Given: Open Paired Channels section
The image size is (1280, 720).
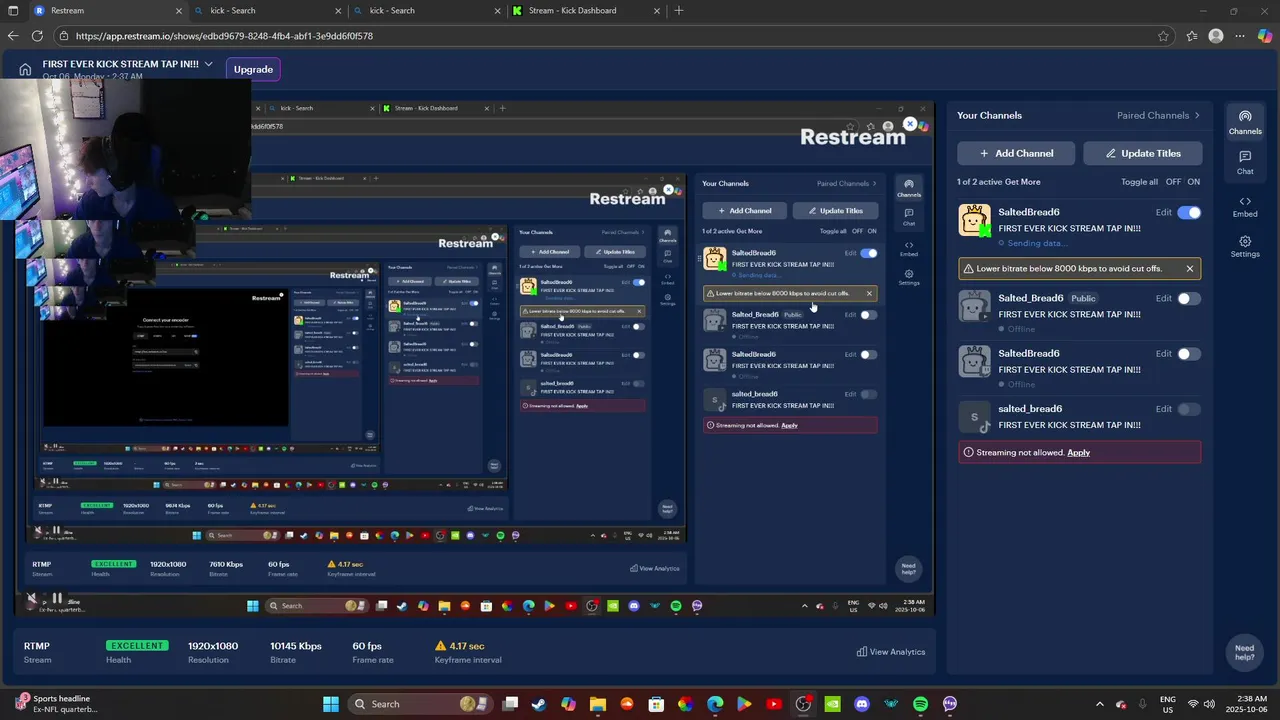Looking at the screenshot, I should coord(1158,115).
